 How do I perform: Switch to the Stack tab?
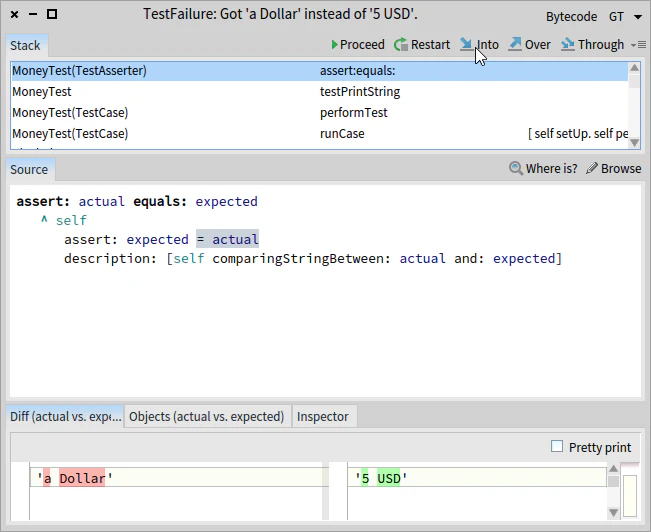(25, 45)
